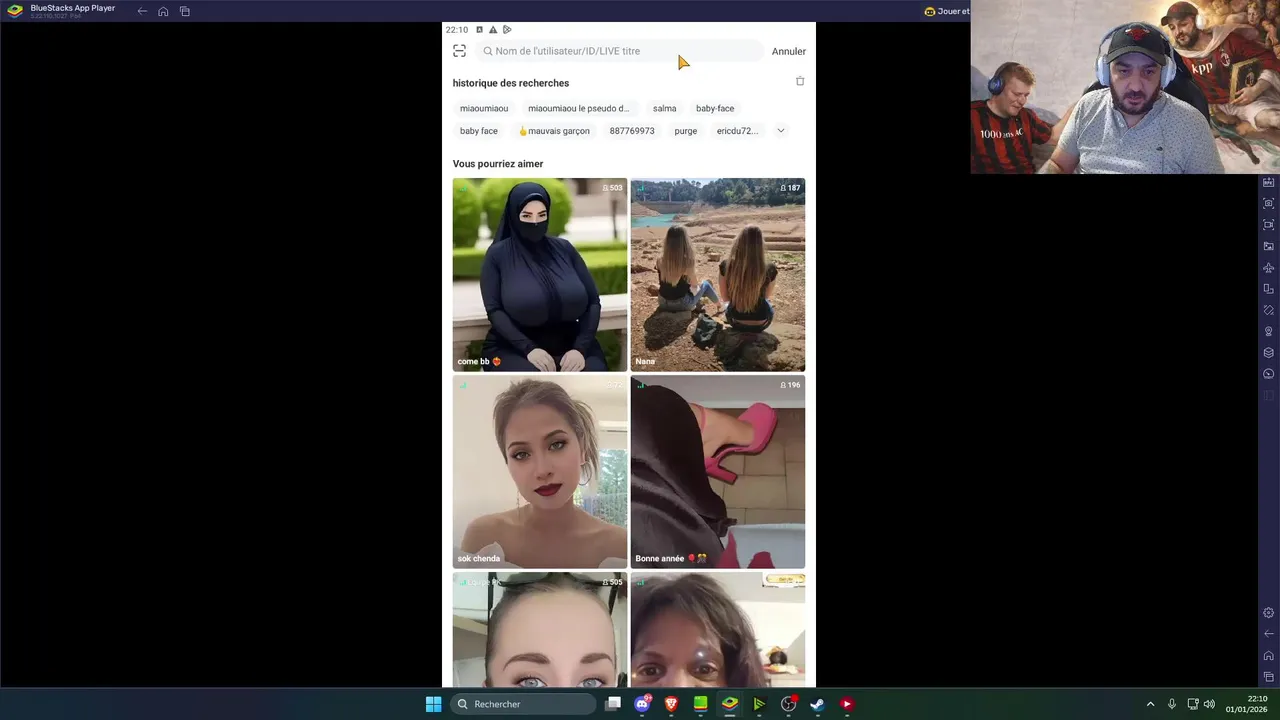Click the back arrow in BlueStacks sidebar
The width and height of the screenshot is (1280, 720).
pyautogui.click(x=1269, y=634)
